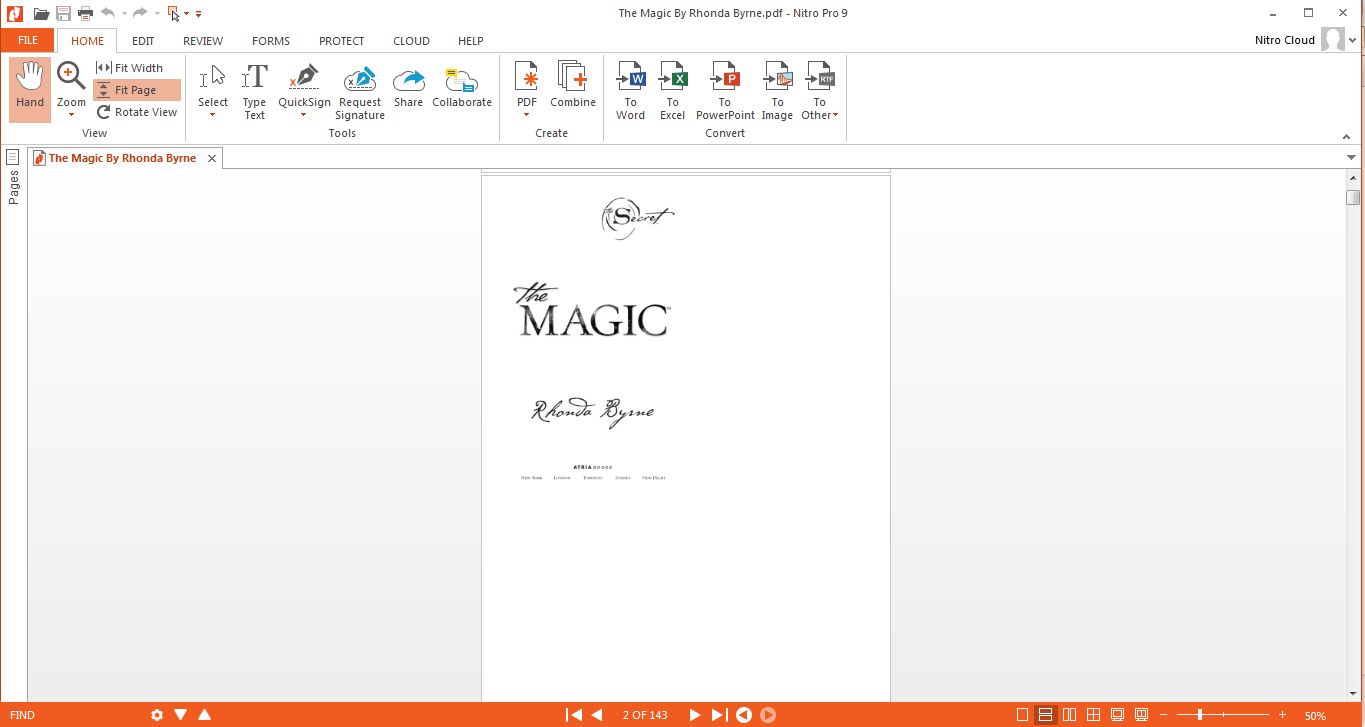Viewport: 1365px width, 727px height.
Task: Switch to the FORMS tab
Action: point(271,41)
